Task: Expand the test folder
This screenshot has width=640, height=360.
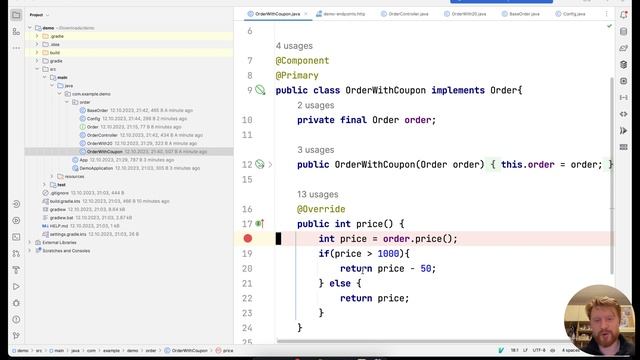Action: click(44, 184)
